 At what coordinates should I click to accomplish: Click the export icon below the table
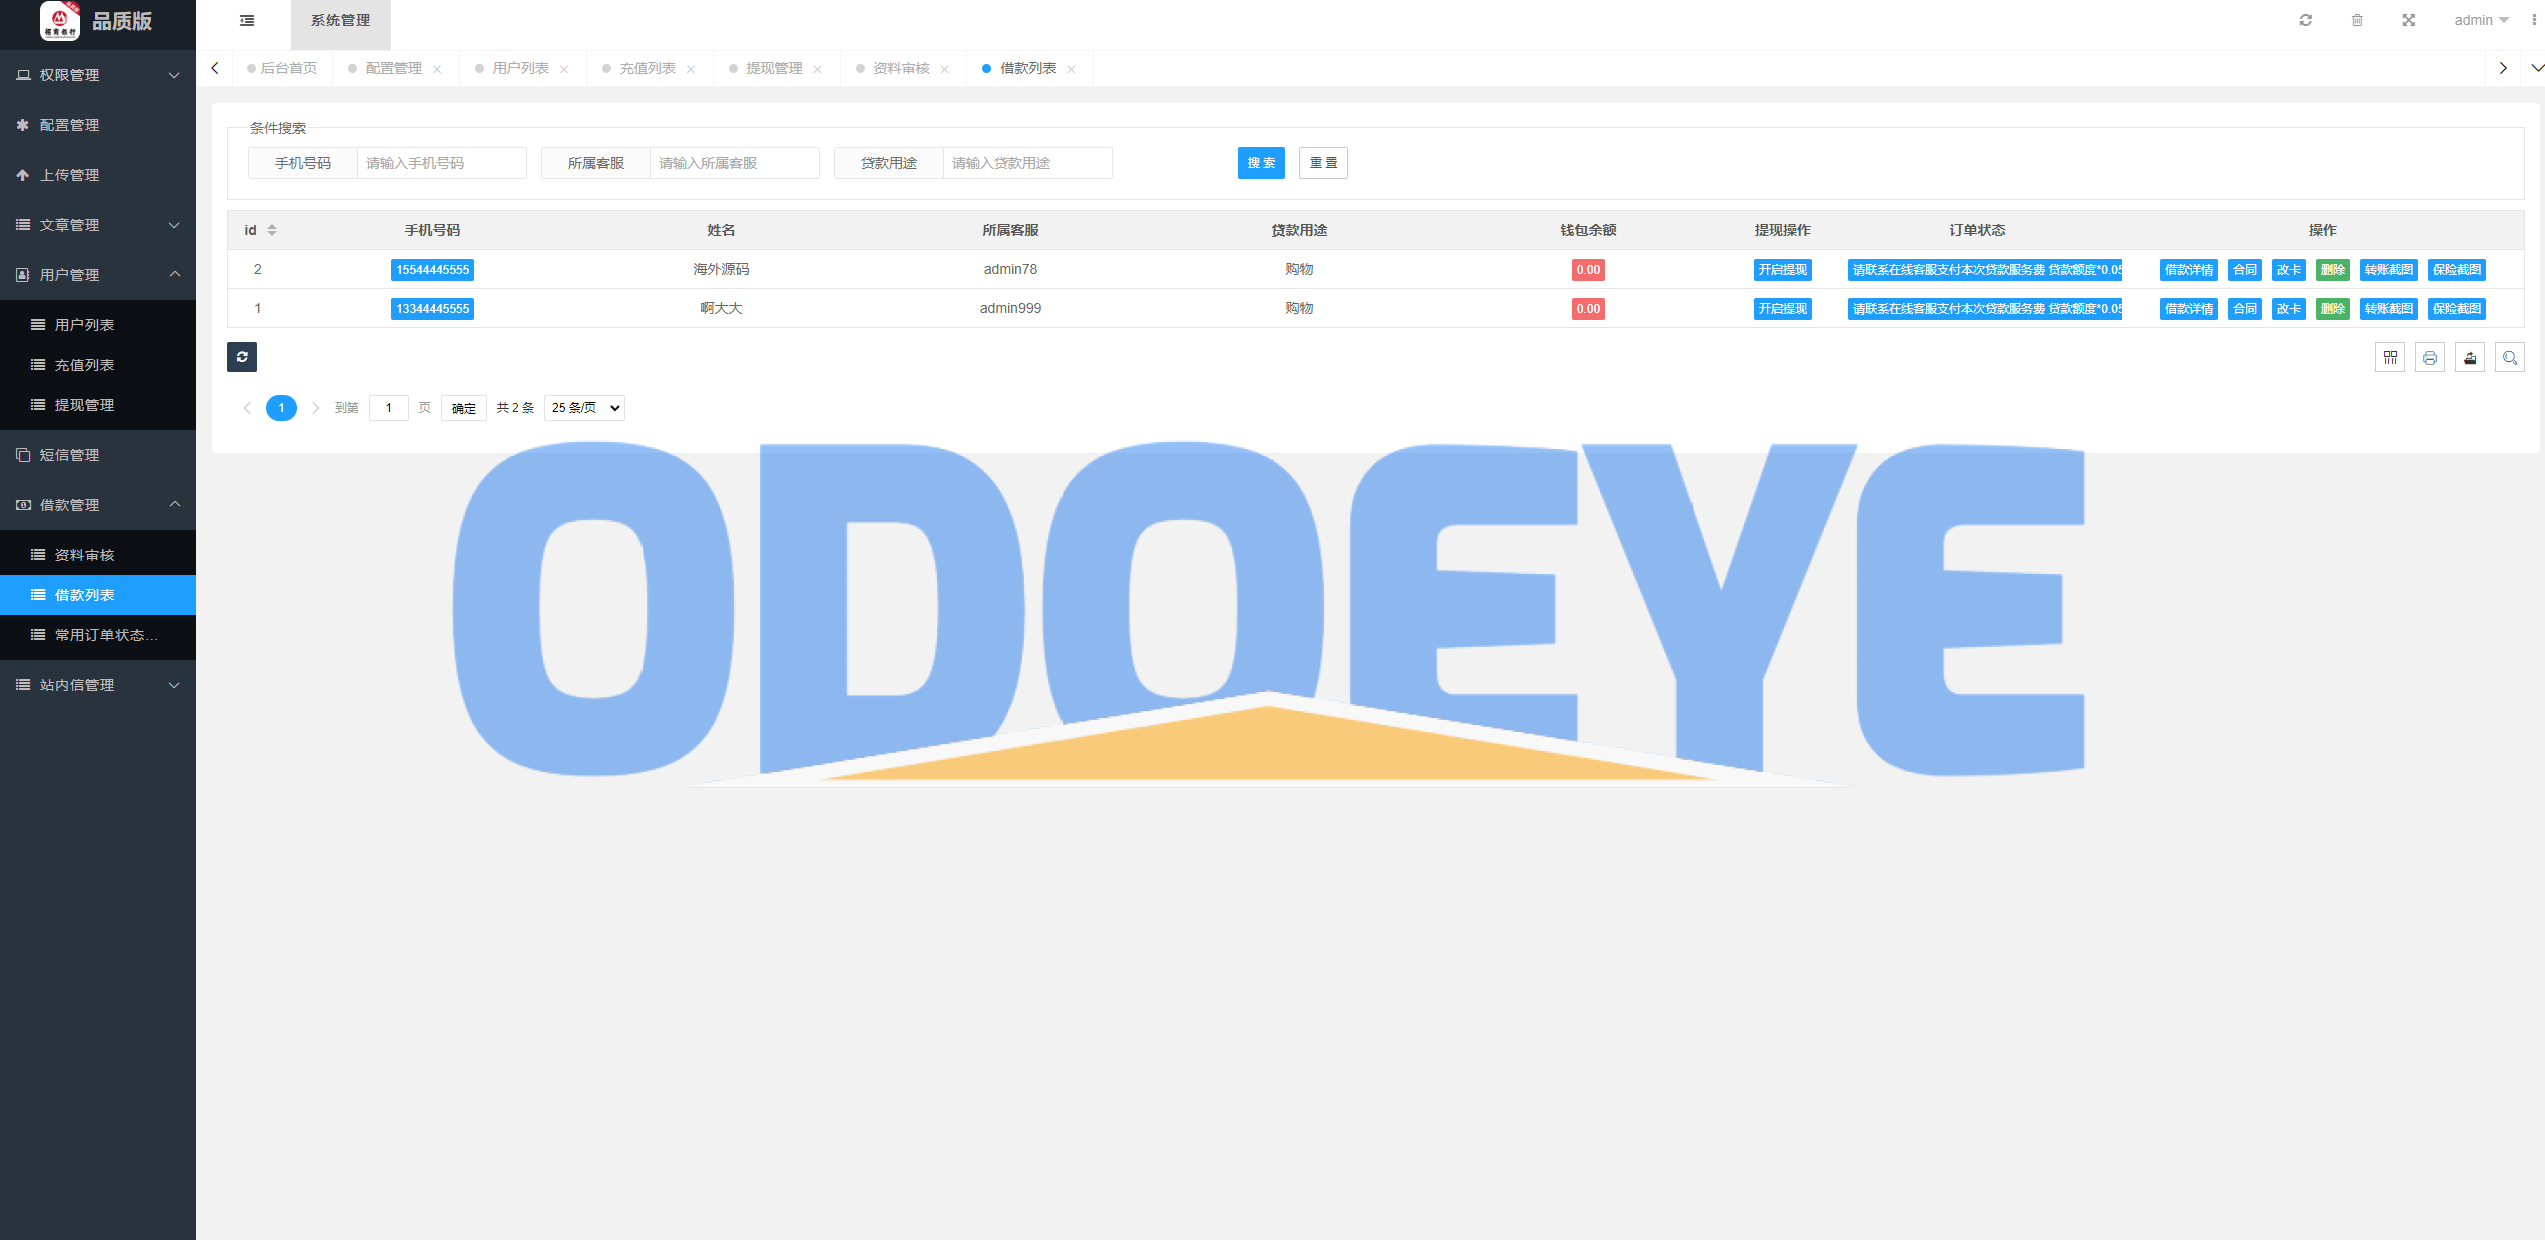2470,357
